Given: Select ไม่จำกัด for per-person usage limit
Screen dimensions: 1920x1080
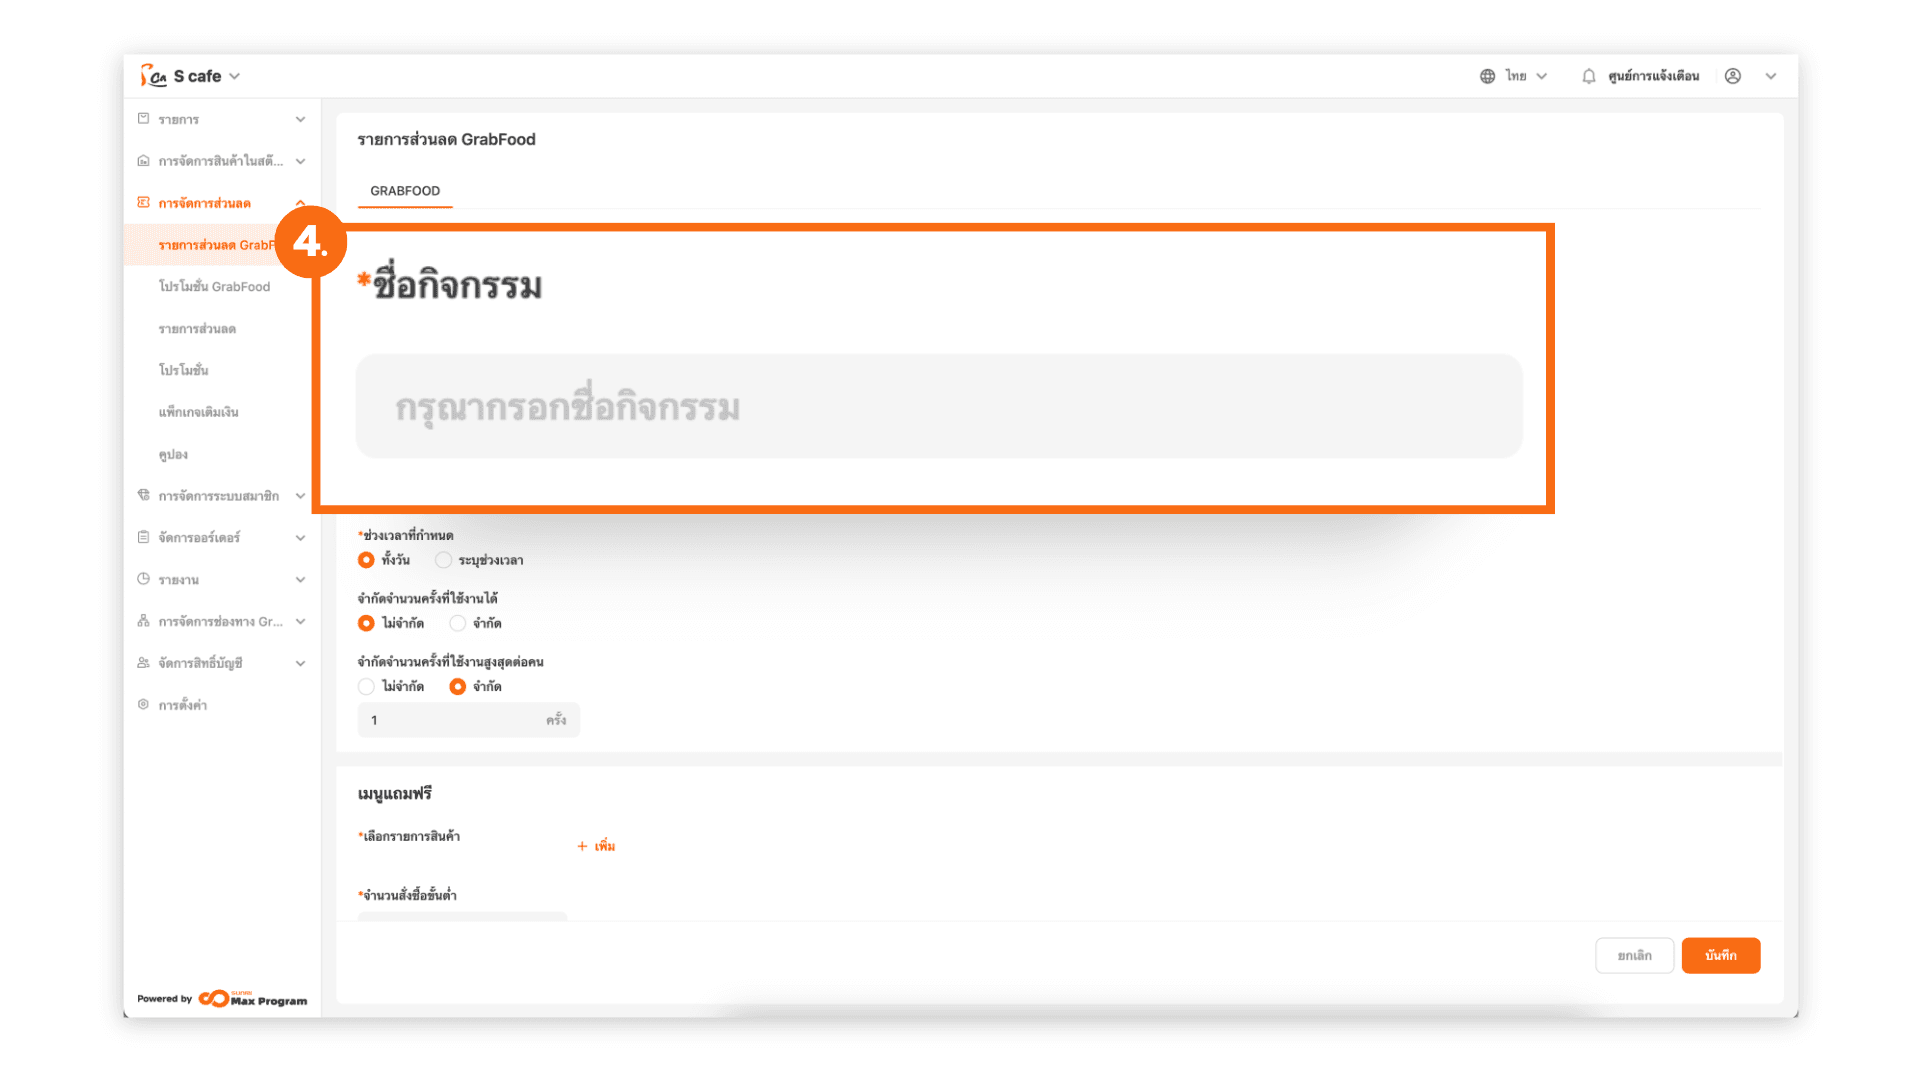Looking at the screenshot, I should pos(366,686).
